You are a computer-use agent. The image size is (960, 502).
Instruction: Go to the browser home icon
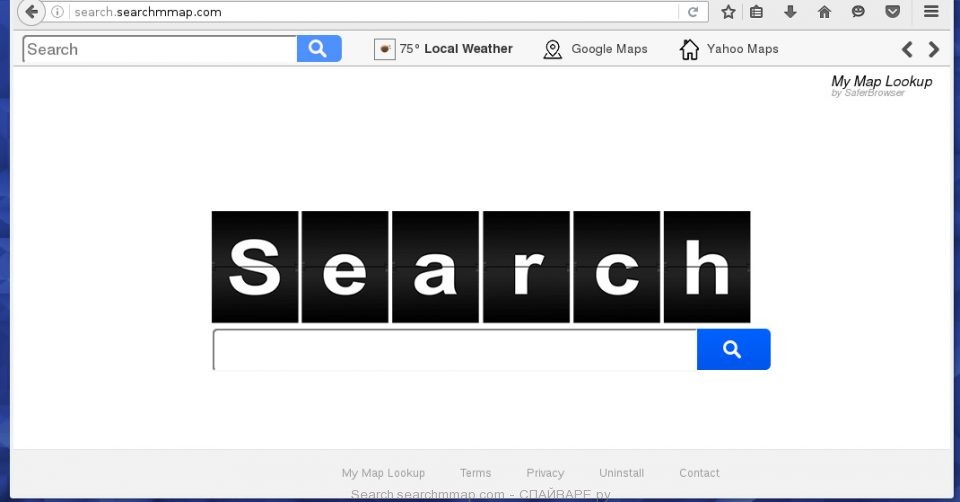824,12
